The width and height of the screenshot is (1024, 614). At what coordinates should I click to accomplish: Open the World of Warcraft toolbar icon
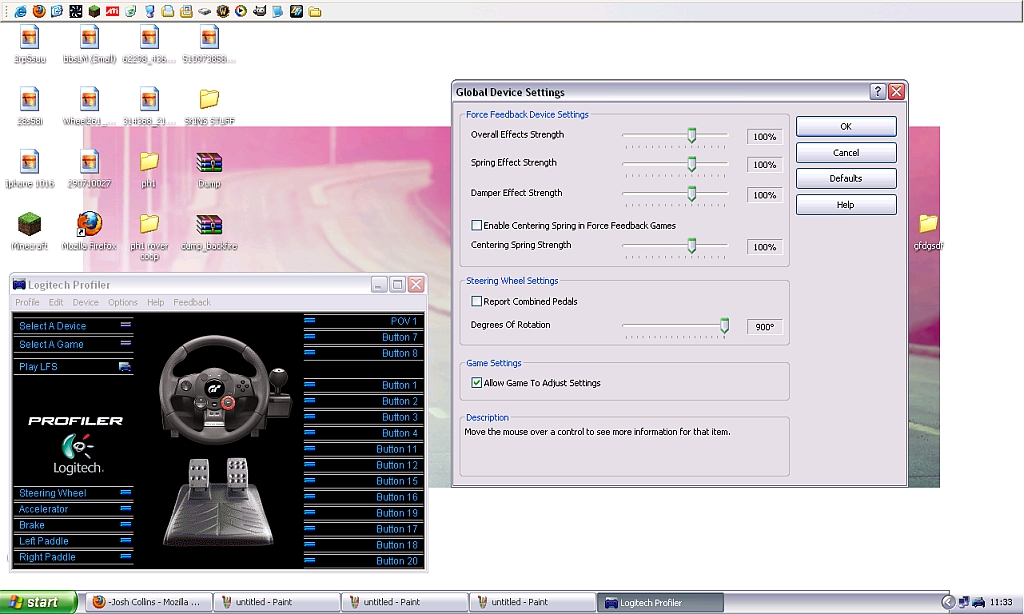tap(223, 11)
